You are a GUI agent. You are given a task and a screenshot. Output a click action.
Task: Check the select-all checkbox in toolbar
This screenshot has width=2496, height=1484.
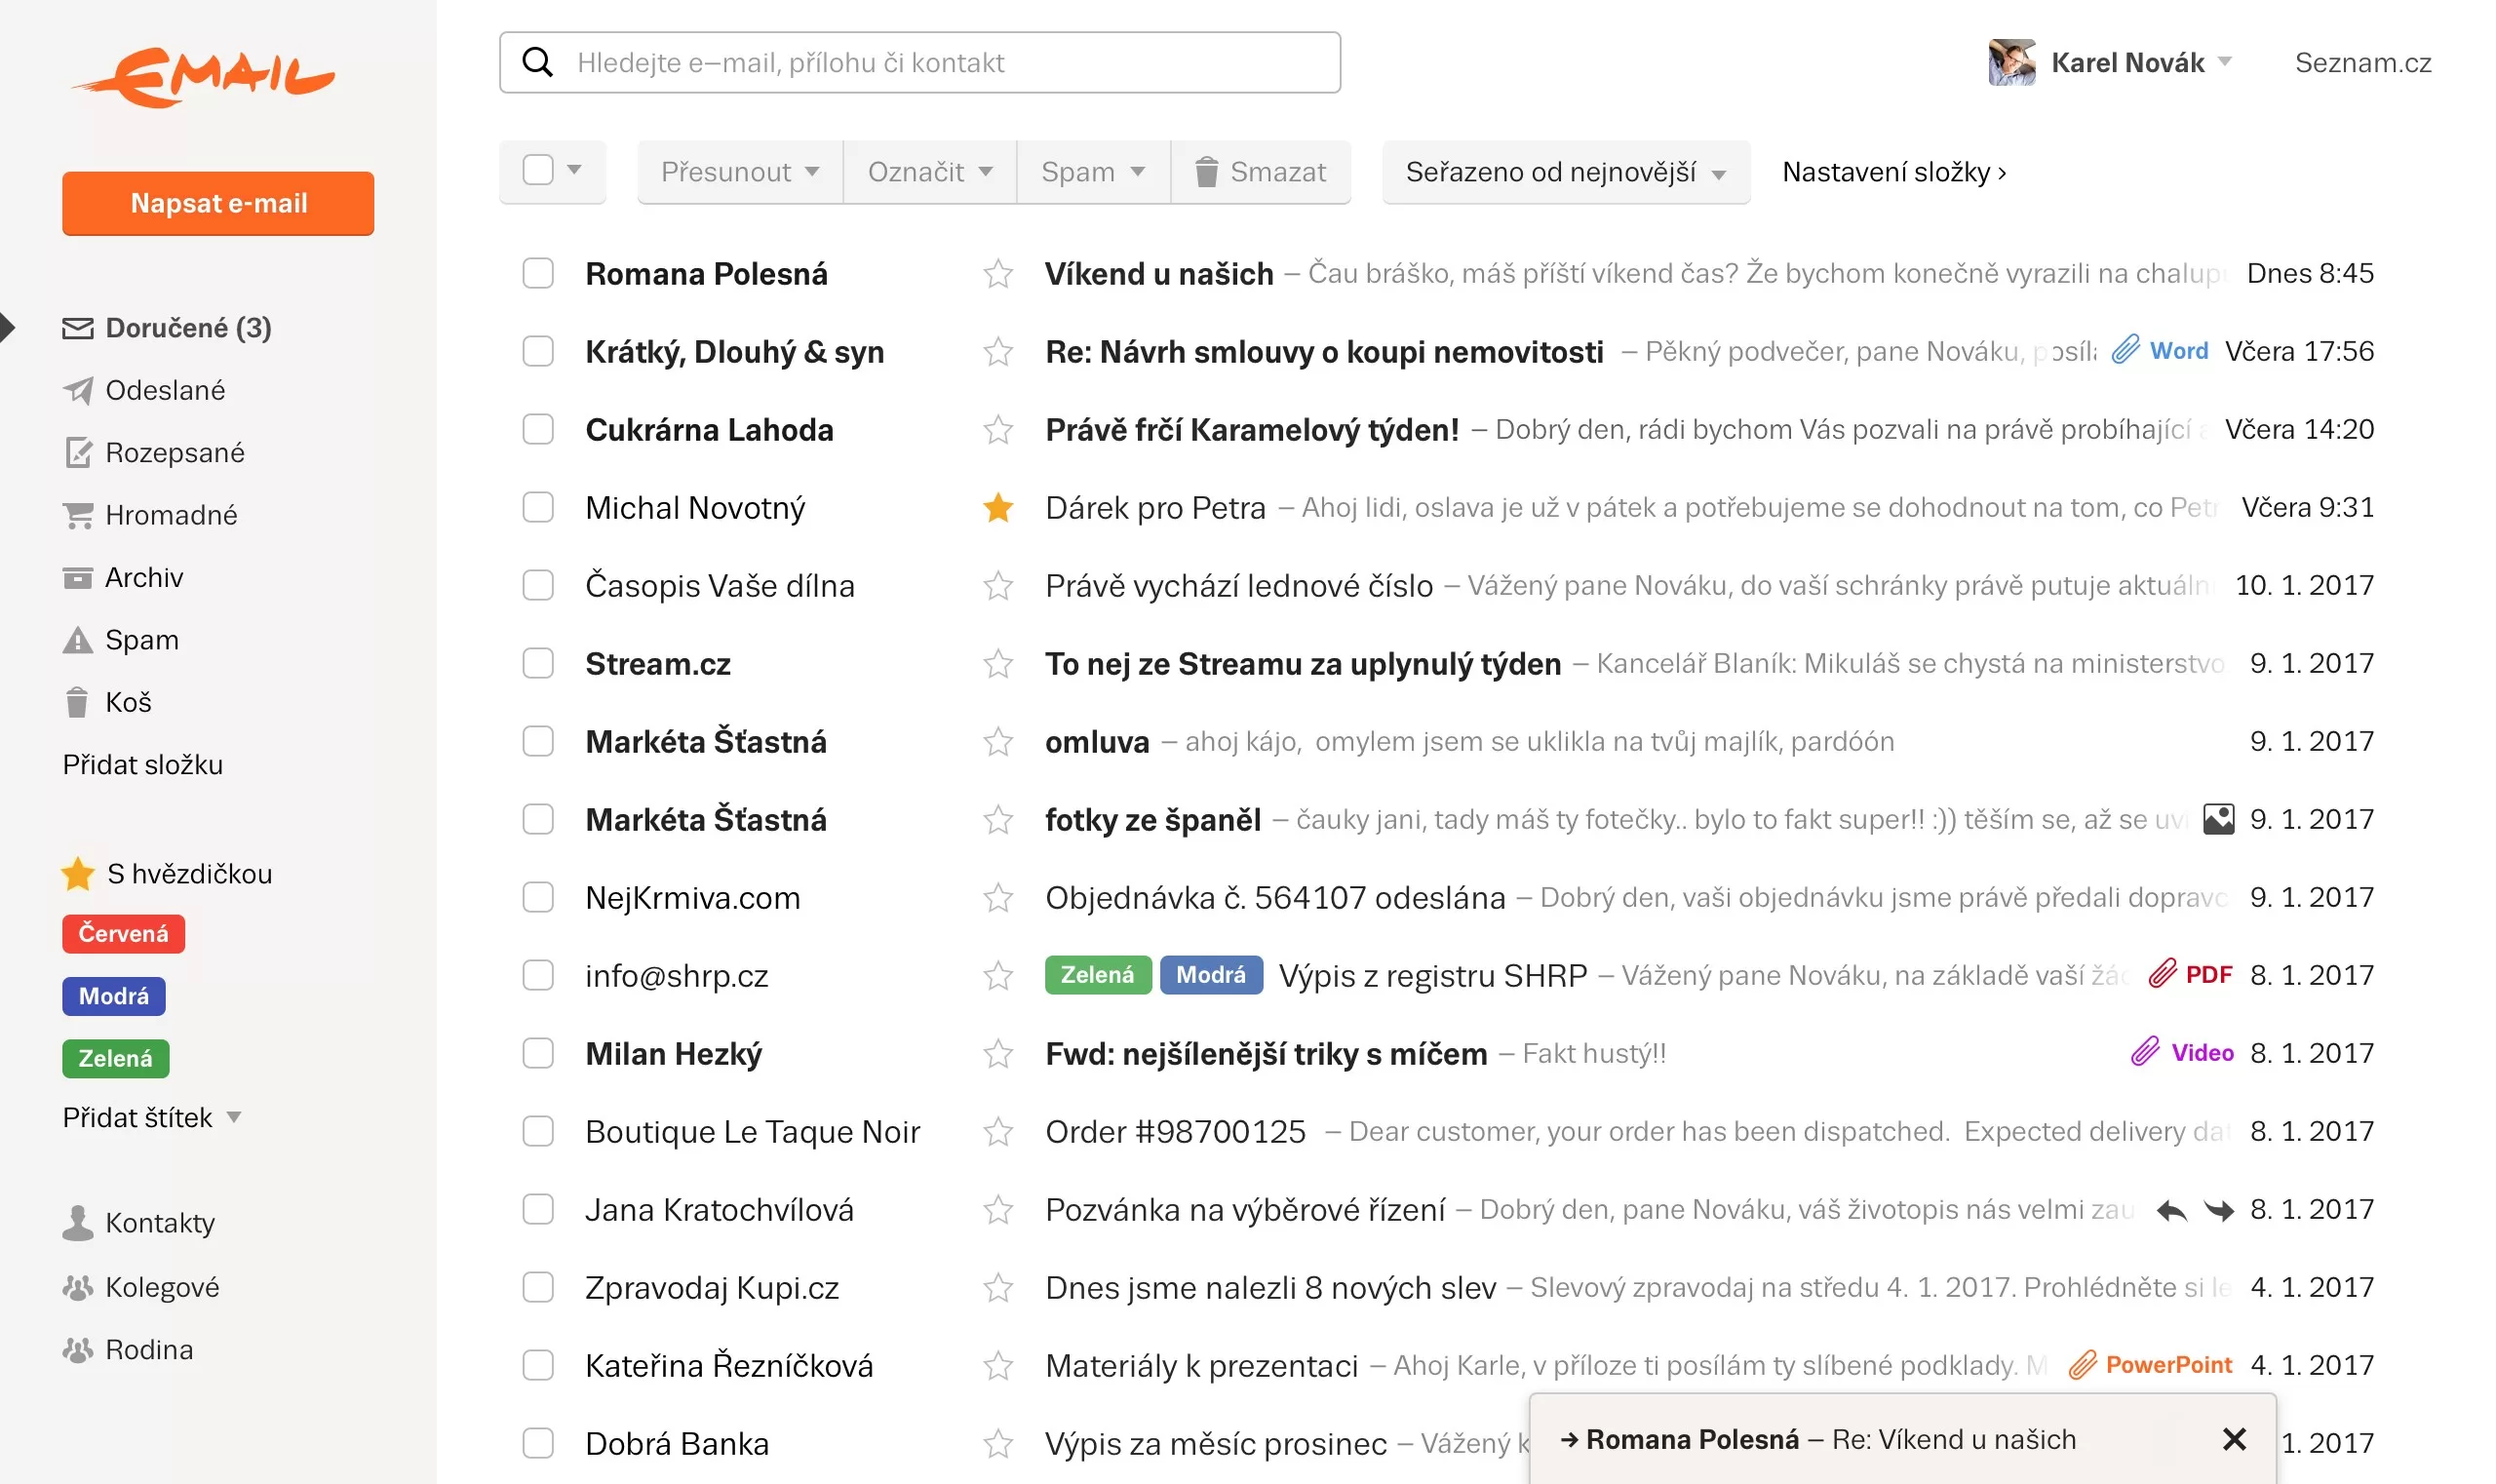tap(538, 170)
